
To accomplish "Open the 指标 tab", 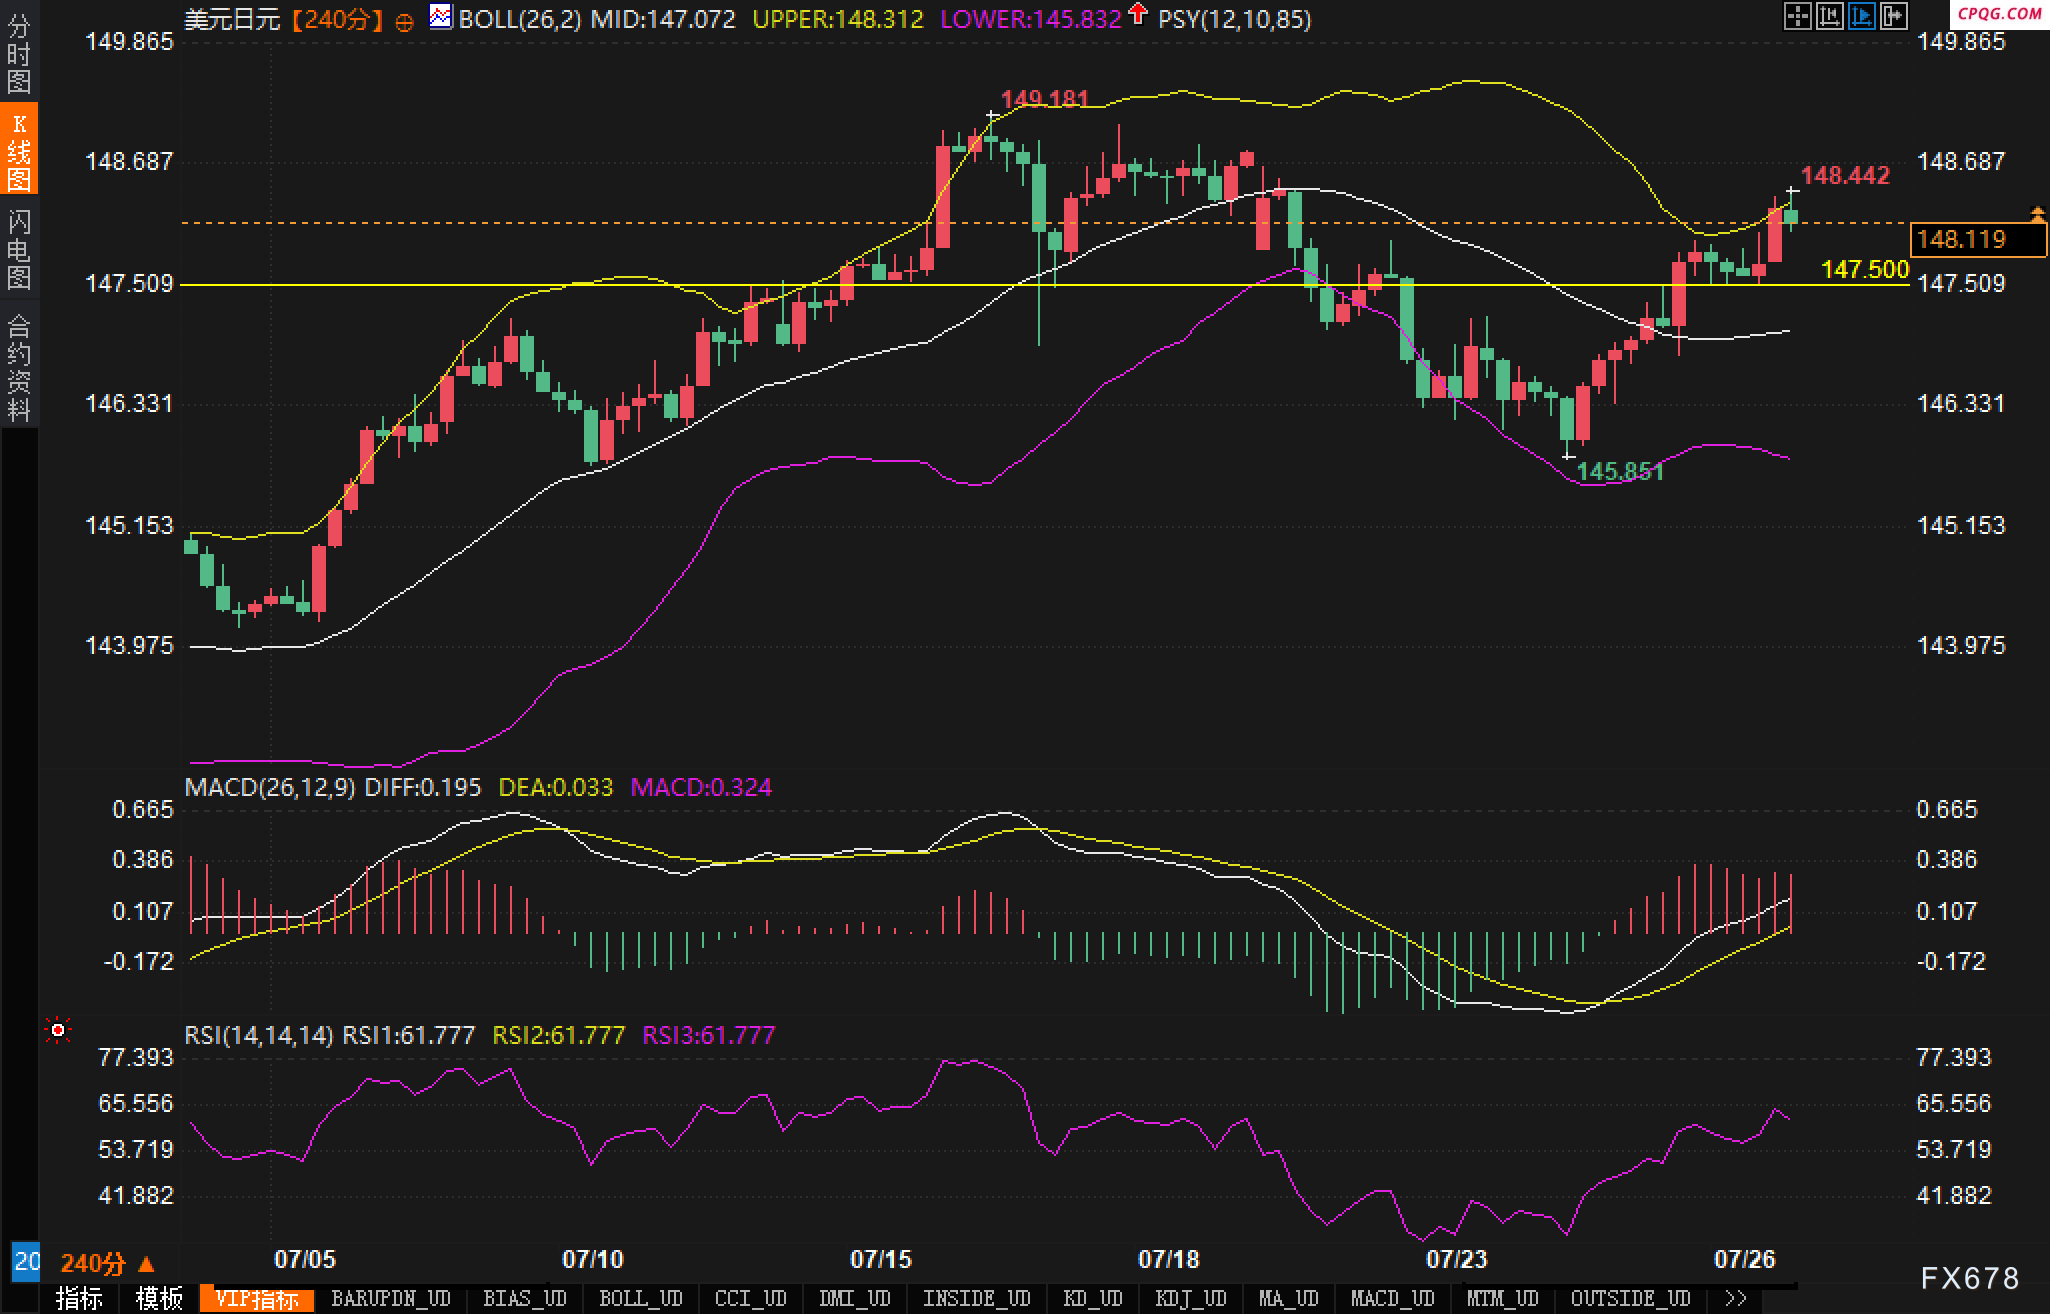I will [79, 1298].
